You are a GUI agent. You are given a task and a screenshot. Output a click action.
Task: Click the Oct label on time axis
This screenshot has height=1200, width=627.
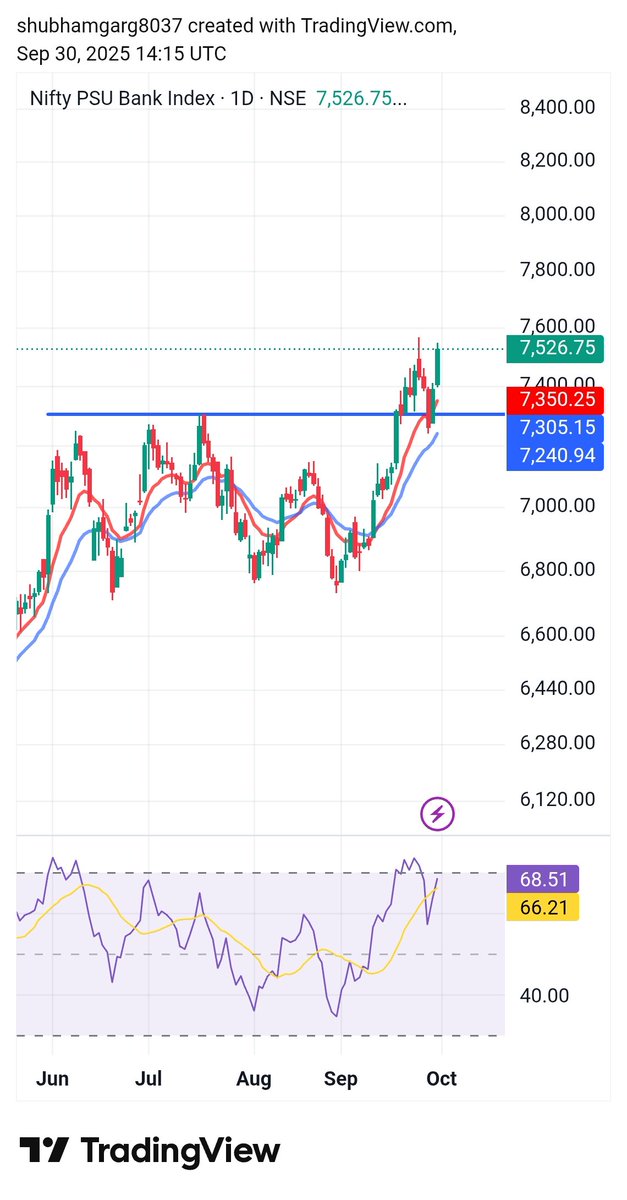[x=442, y=1079]
